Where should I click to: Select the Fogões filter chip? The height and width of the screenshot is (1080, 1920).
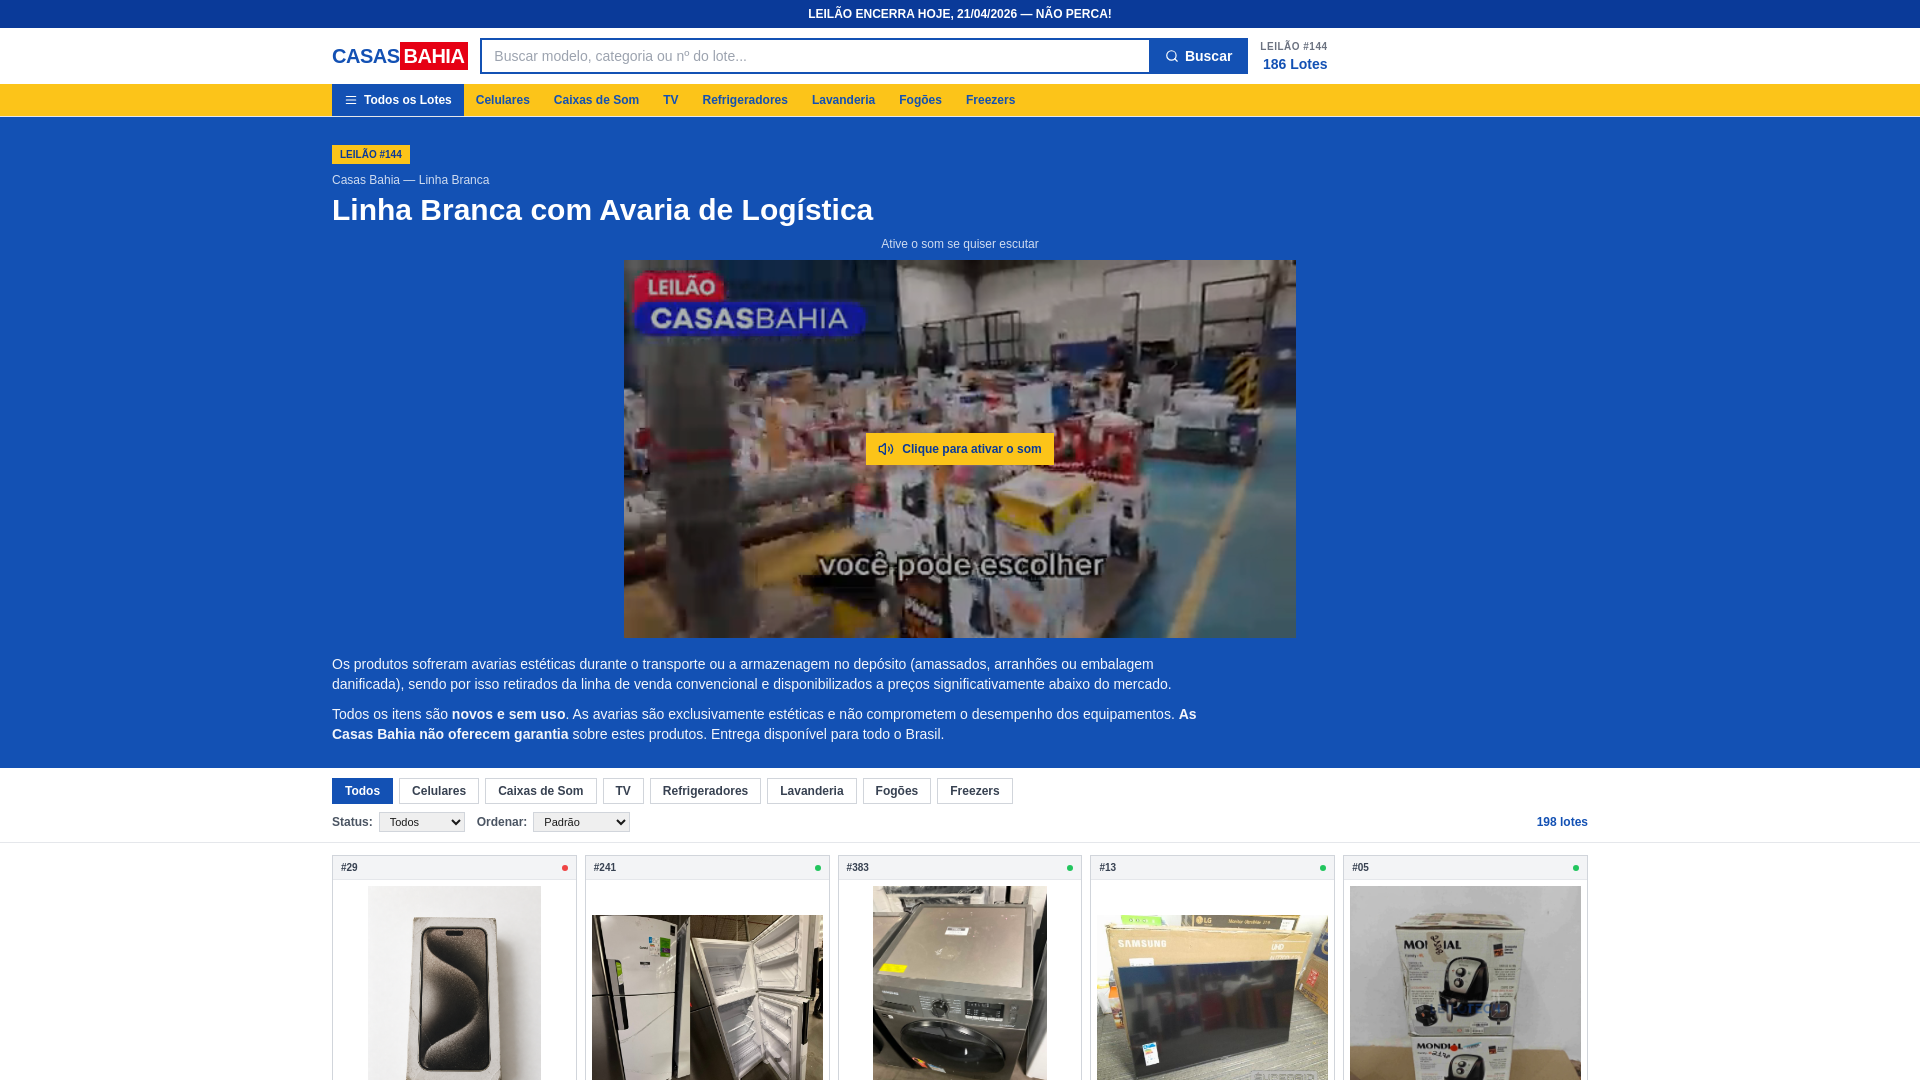click(896, 791)
